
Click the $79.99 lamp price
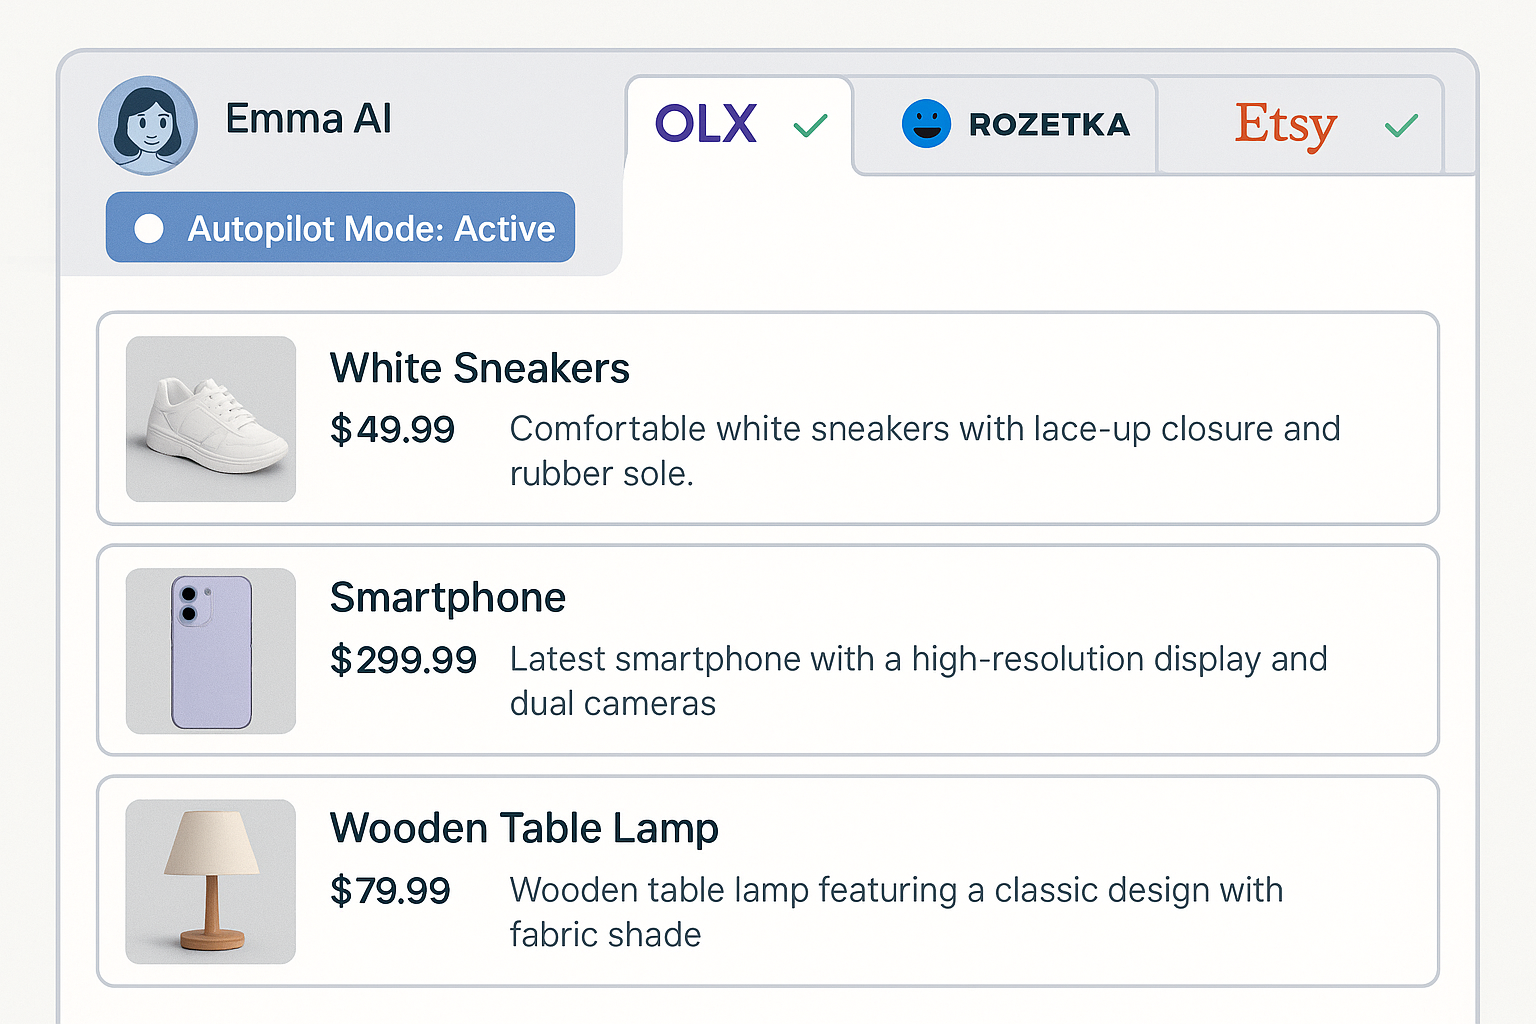[390, 890]
